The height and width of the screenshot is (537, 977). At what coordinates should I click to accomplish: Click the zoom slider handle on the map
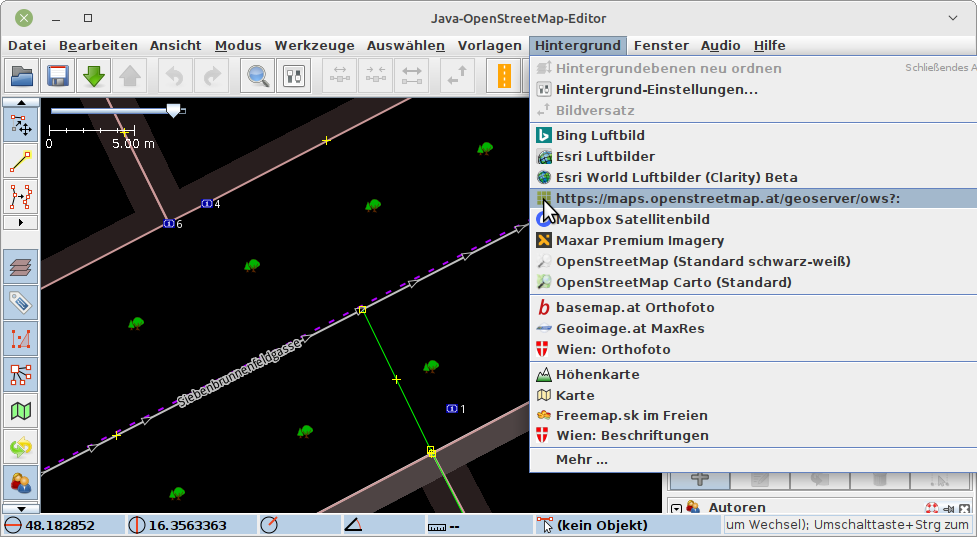173,111
